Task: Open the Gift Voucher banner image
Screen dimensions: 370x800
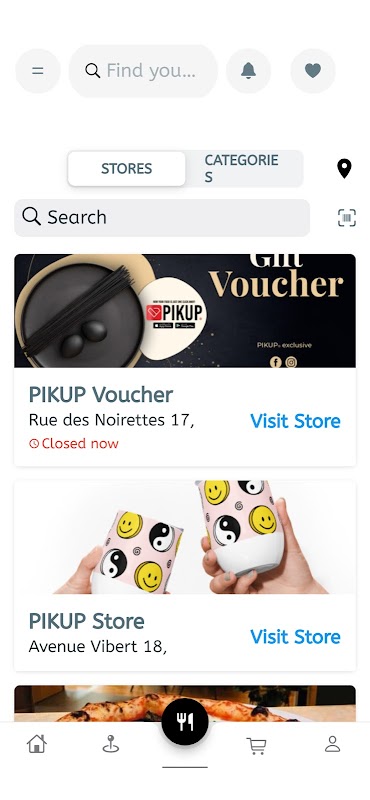Action: point(185,311)
